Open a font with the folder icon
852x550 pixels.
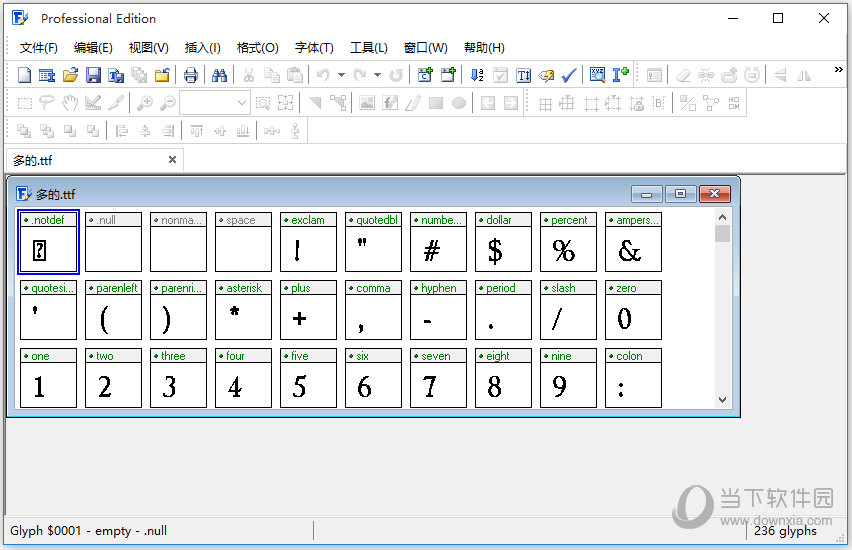(70, 75)
